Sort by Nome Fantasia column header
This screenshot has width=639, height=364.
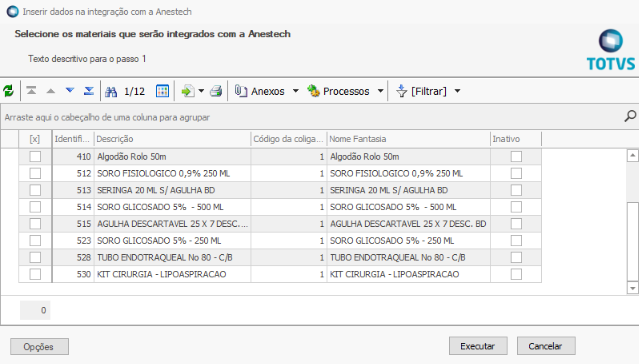pyautogui.click(x=409, y=139)
